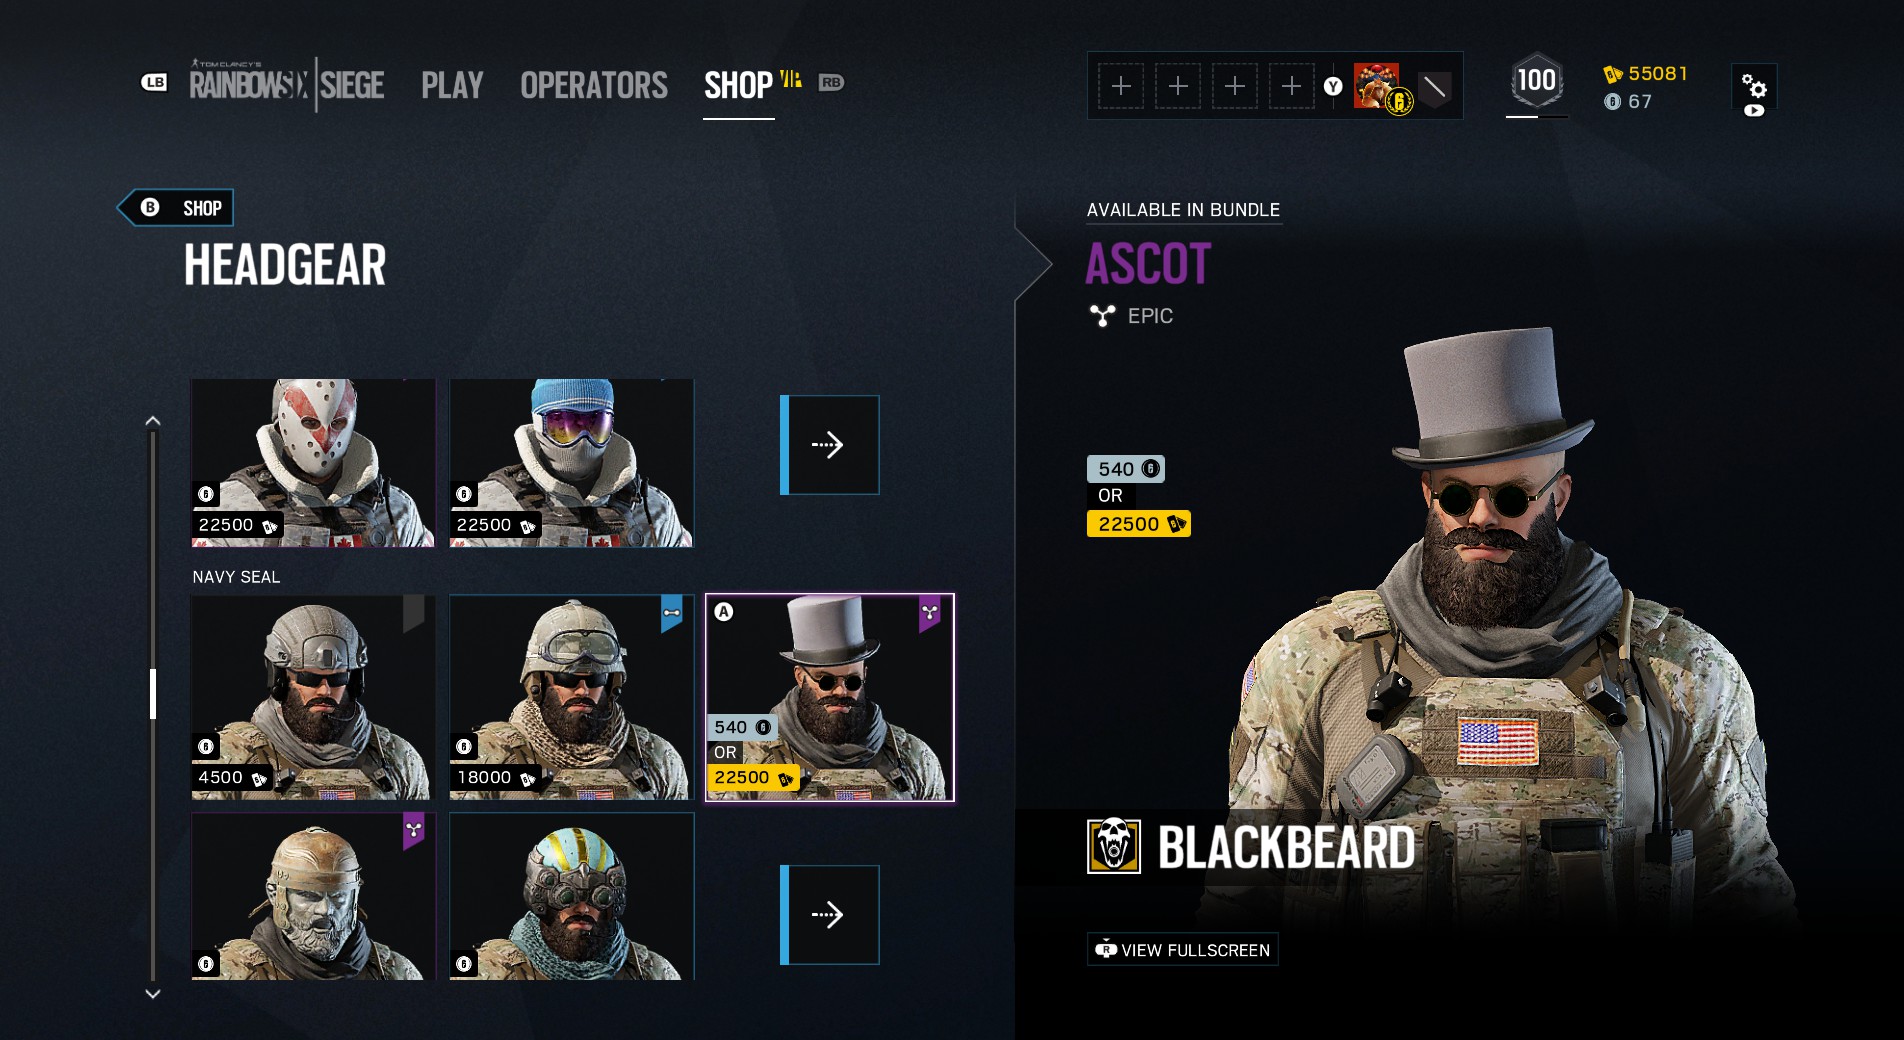
Task: Click the fourth empty squad slot plus icon
Action: 1291,86
